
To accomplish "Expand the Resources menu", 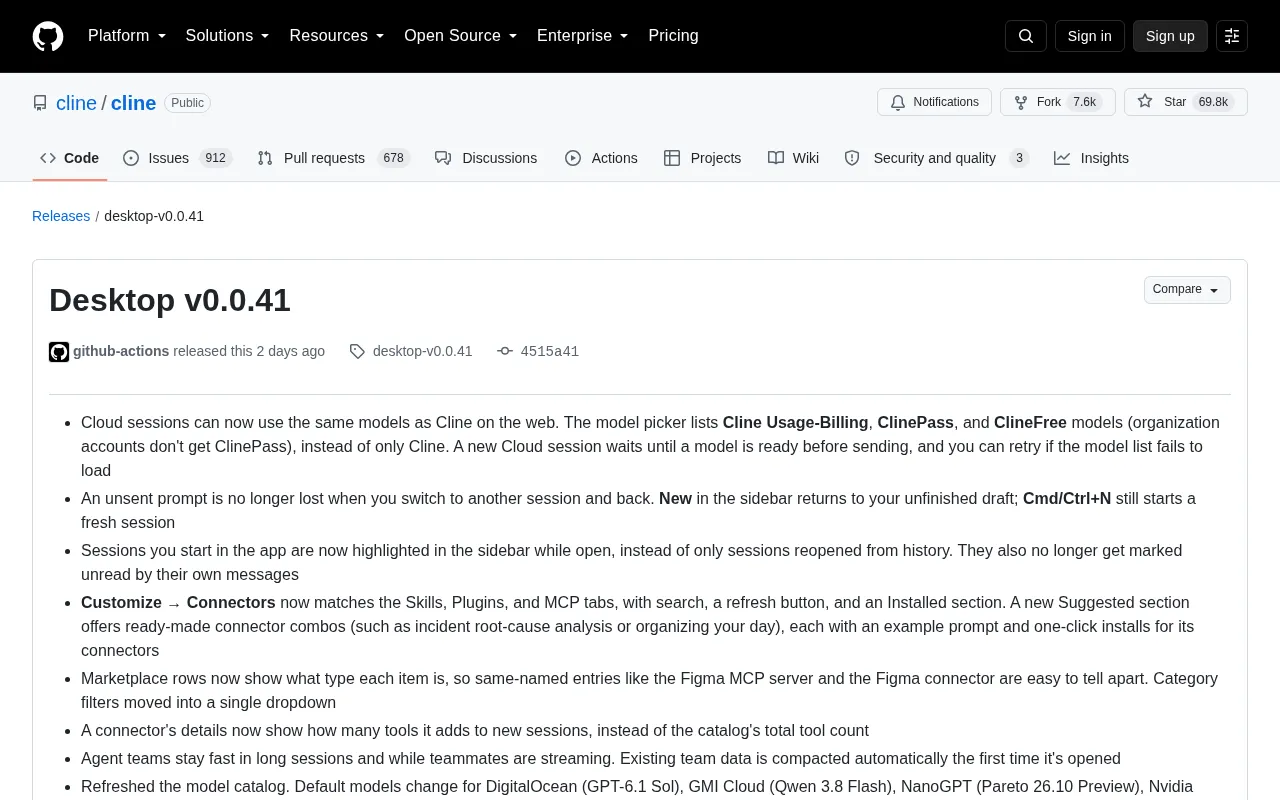I will pos(337,36).
